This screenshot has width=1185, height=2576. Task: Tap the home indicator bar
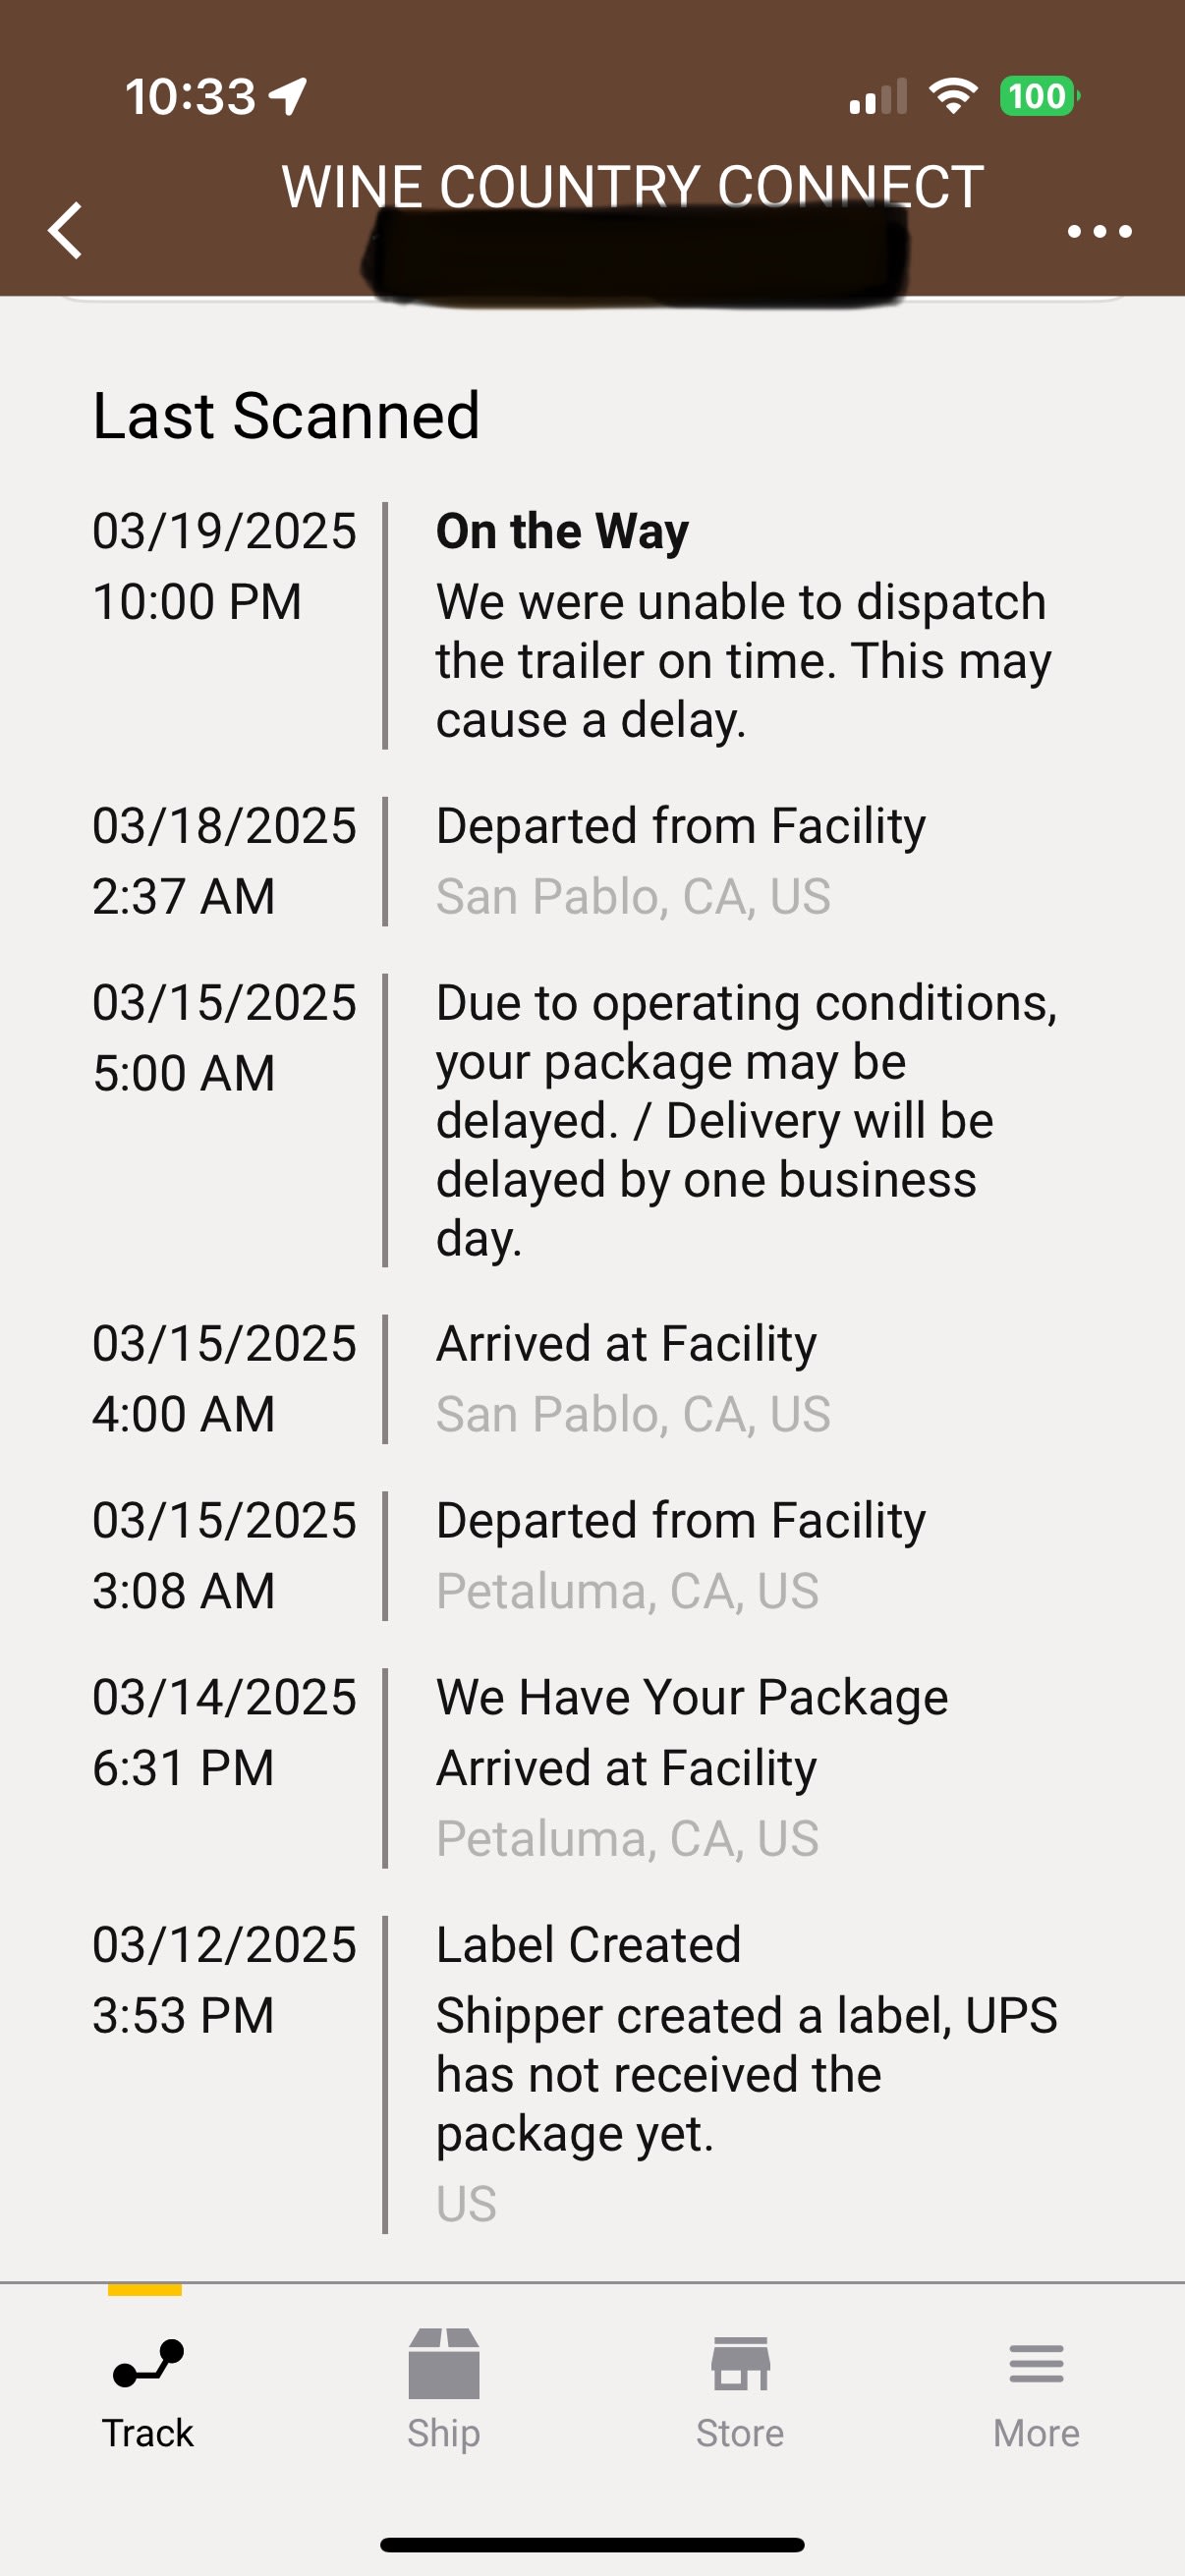click(592, 2545)
